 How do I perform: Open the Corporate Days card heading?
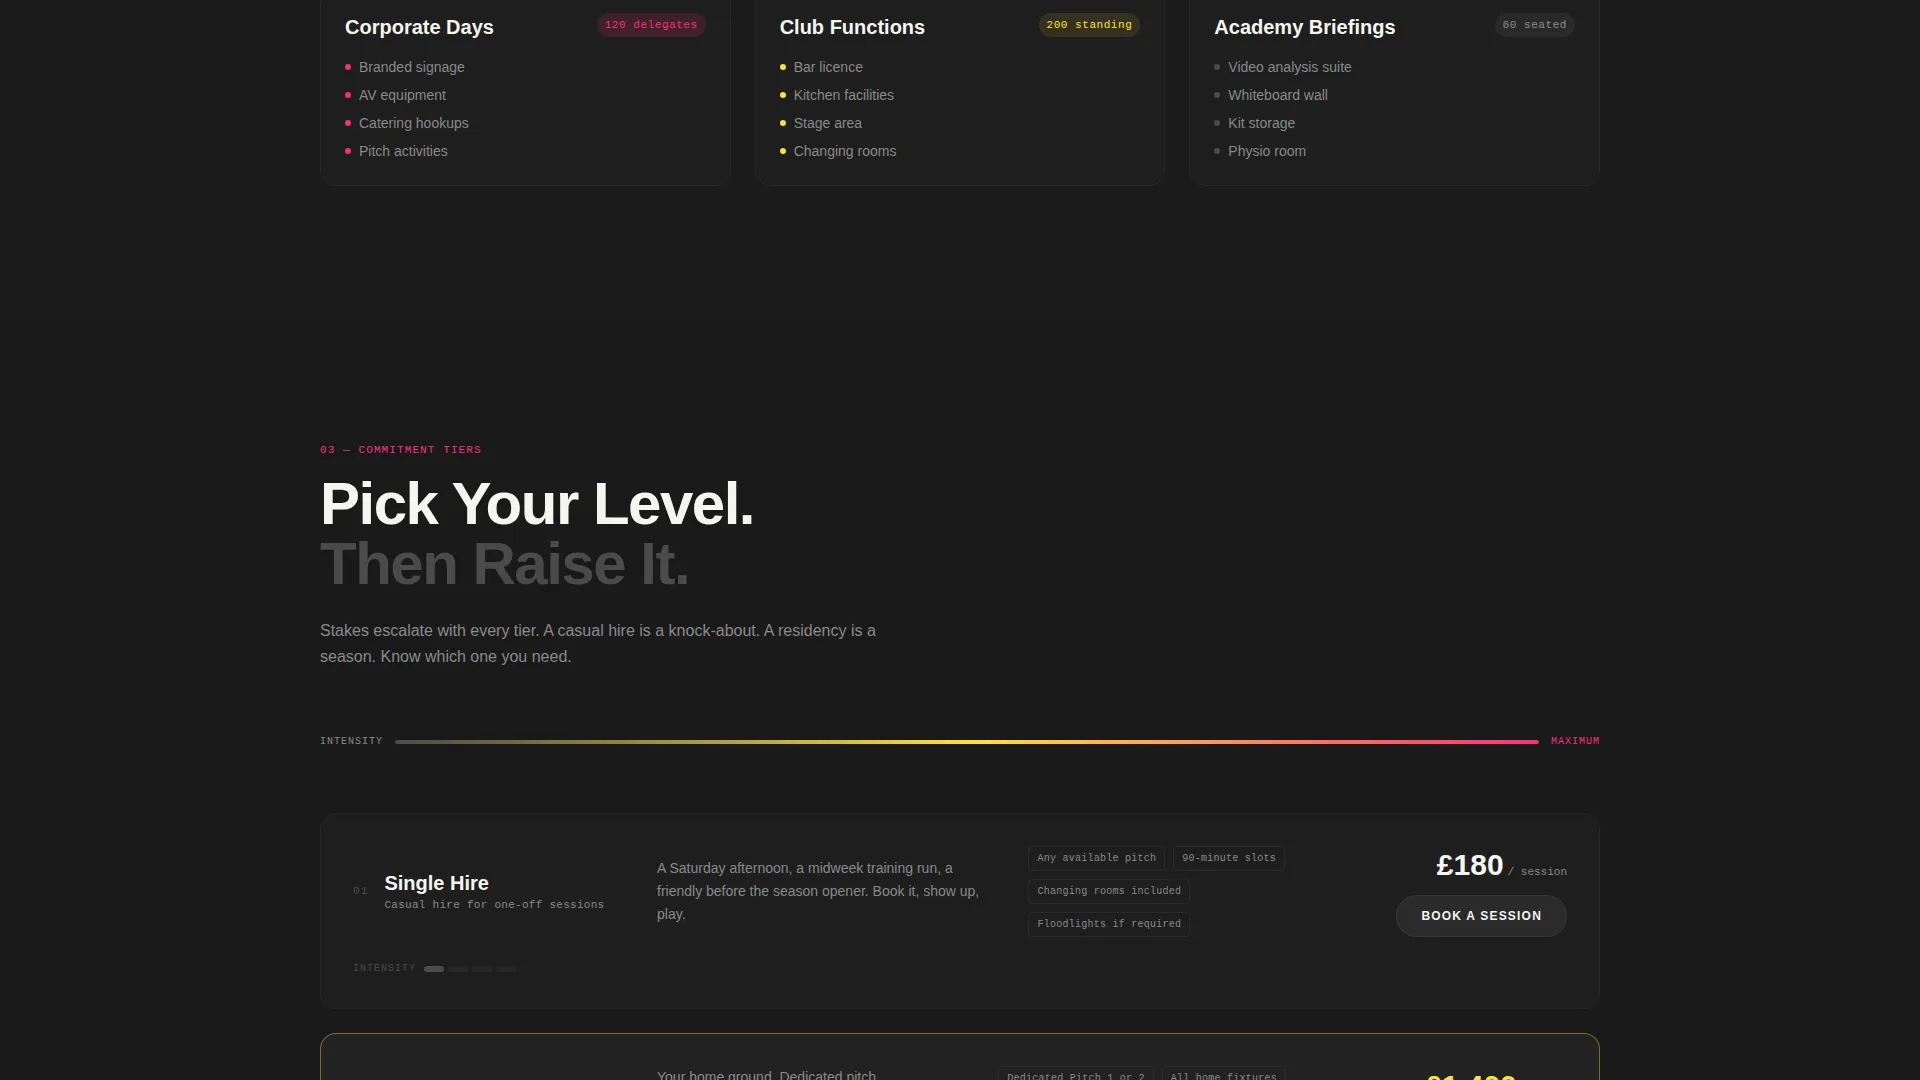point(419,27)
